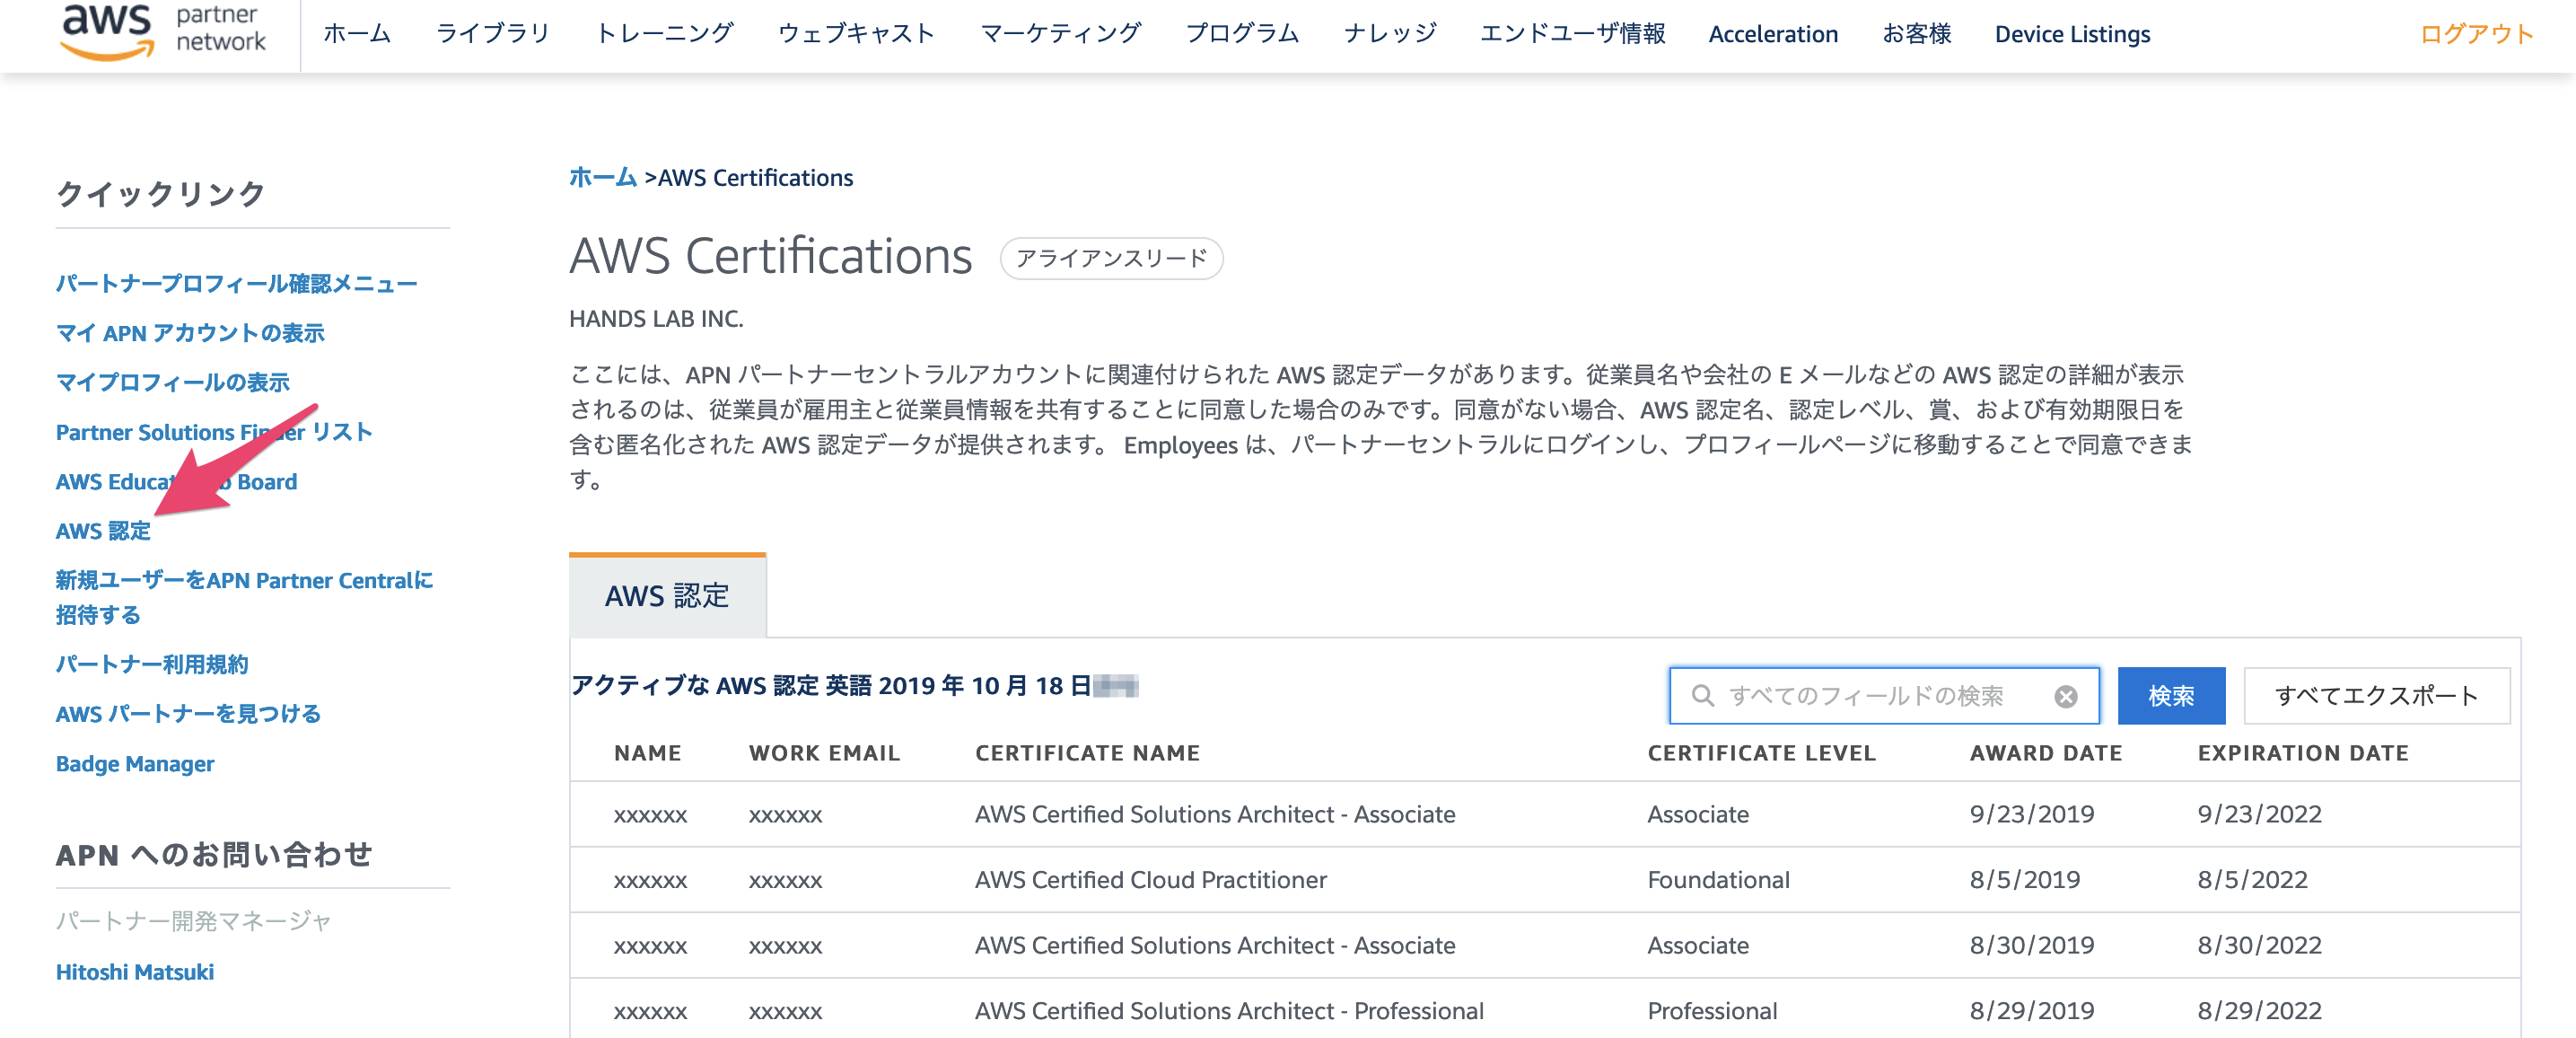2576x1038 pixels.
Task: Open the ライブラリ menu
Action: point(493,34)
